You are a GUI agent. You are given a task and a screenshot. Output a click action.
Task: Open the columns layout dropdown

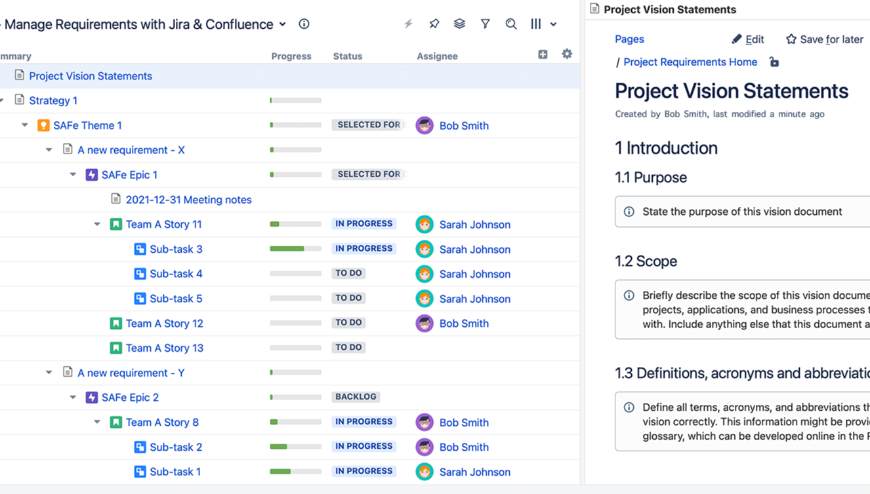[543, 24]
